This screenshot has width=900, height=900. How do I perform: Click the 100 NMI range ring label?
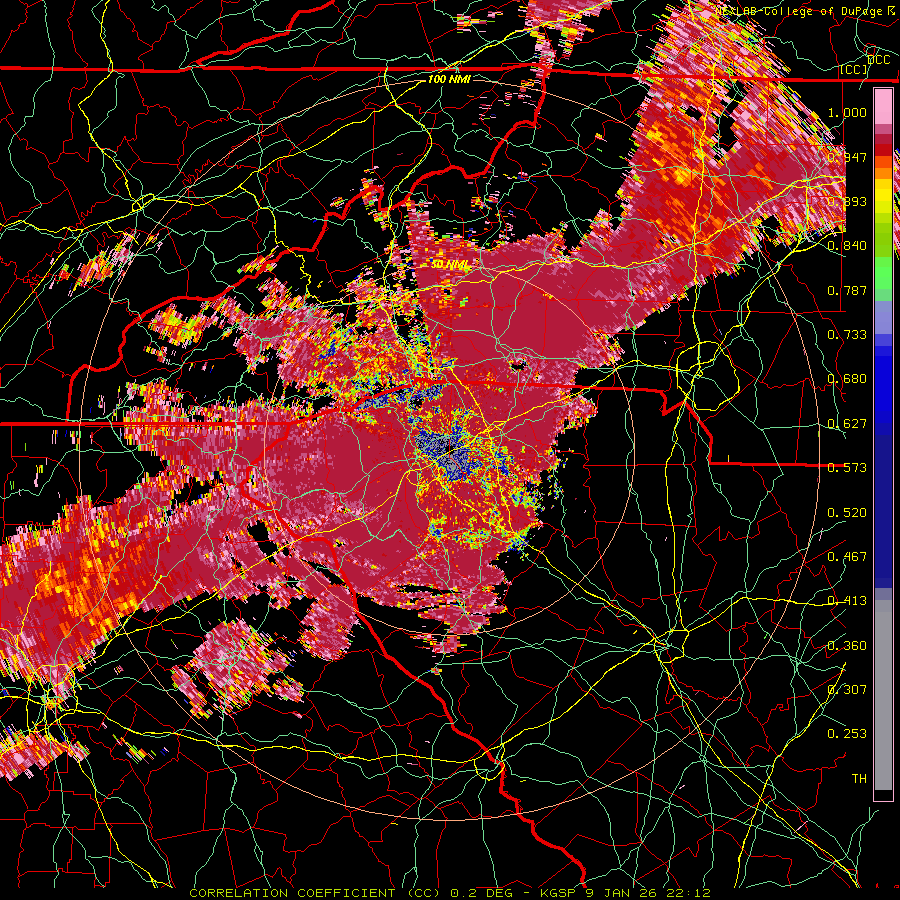click(449, 79)
